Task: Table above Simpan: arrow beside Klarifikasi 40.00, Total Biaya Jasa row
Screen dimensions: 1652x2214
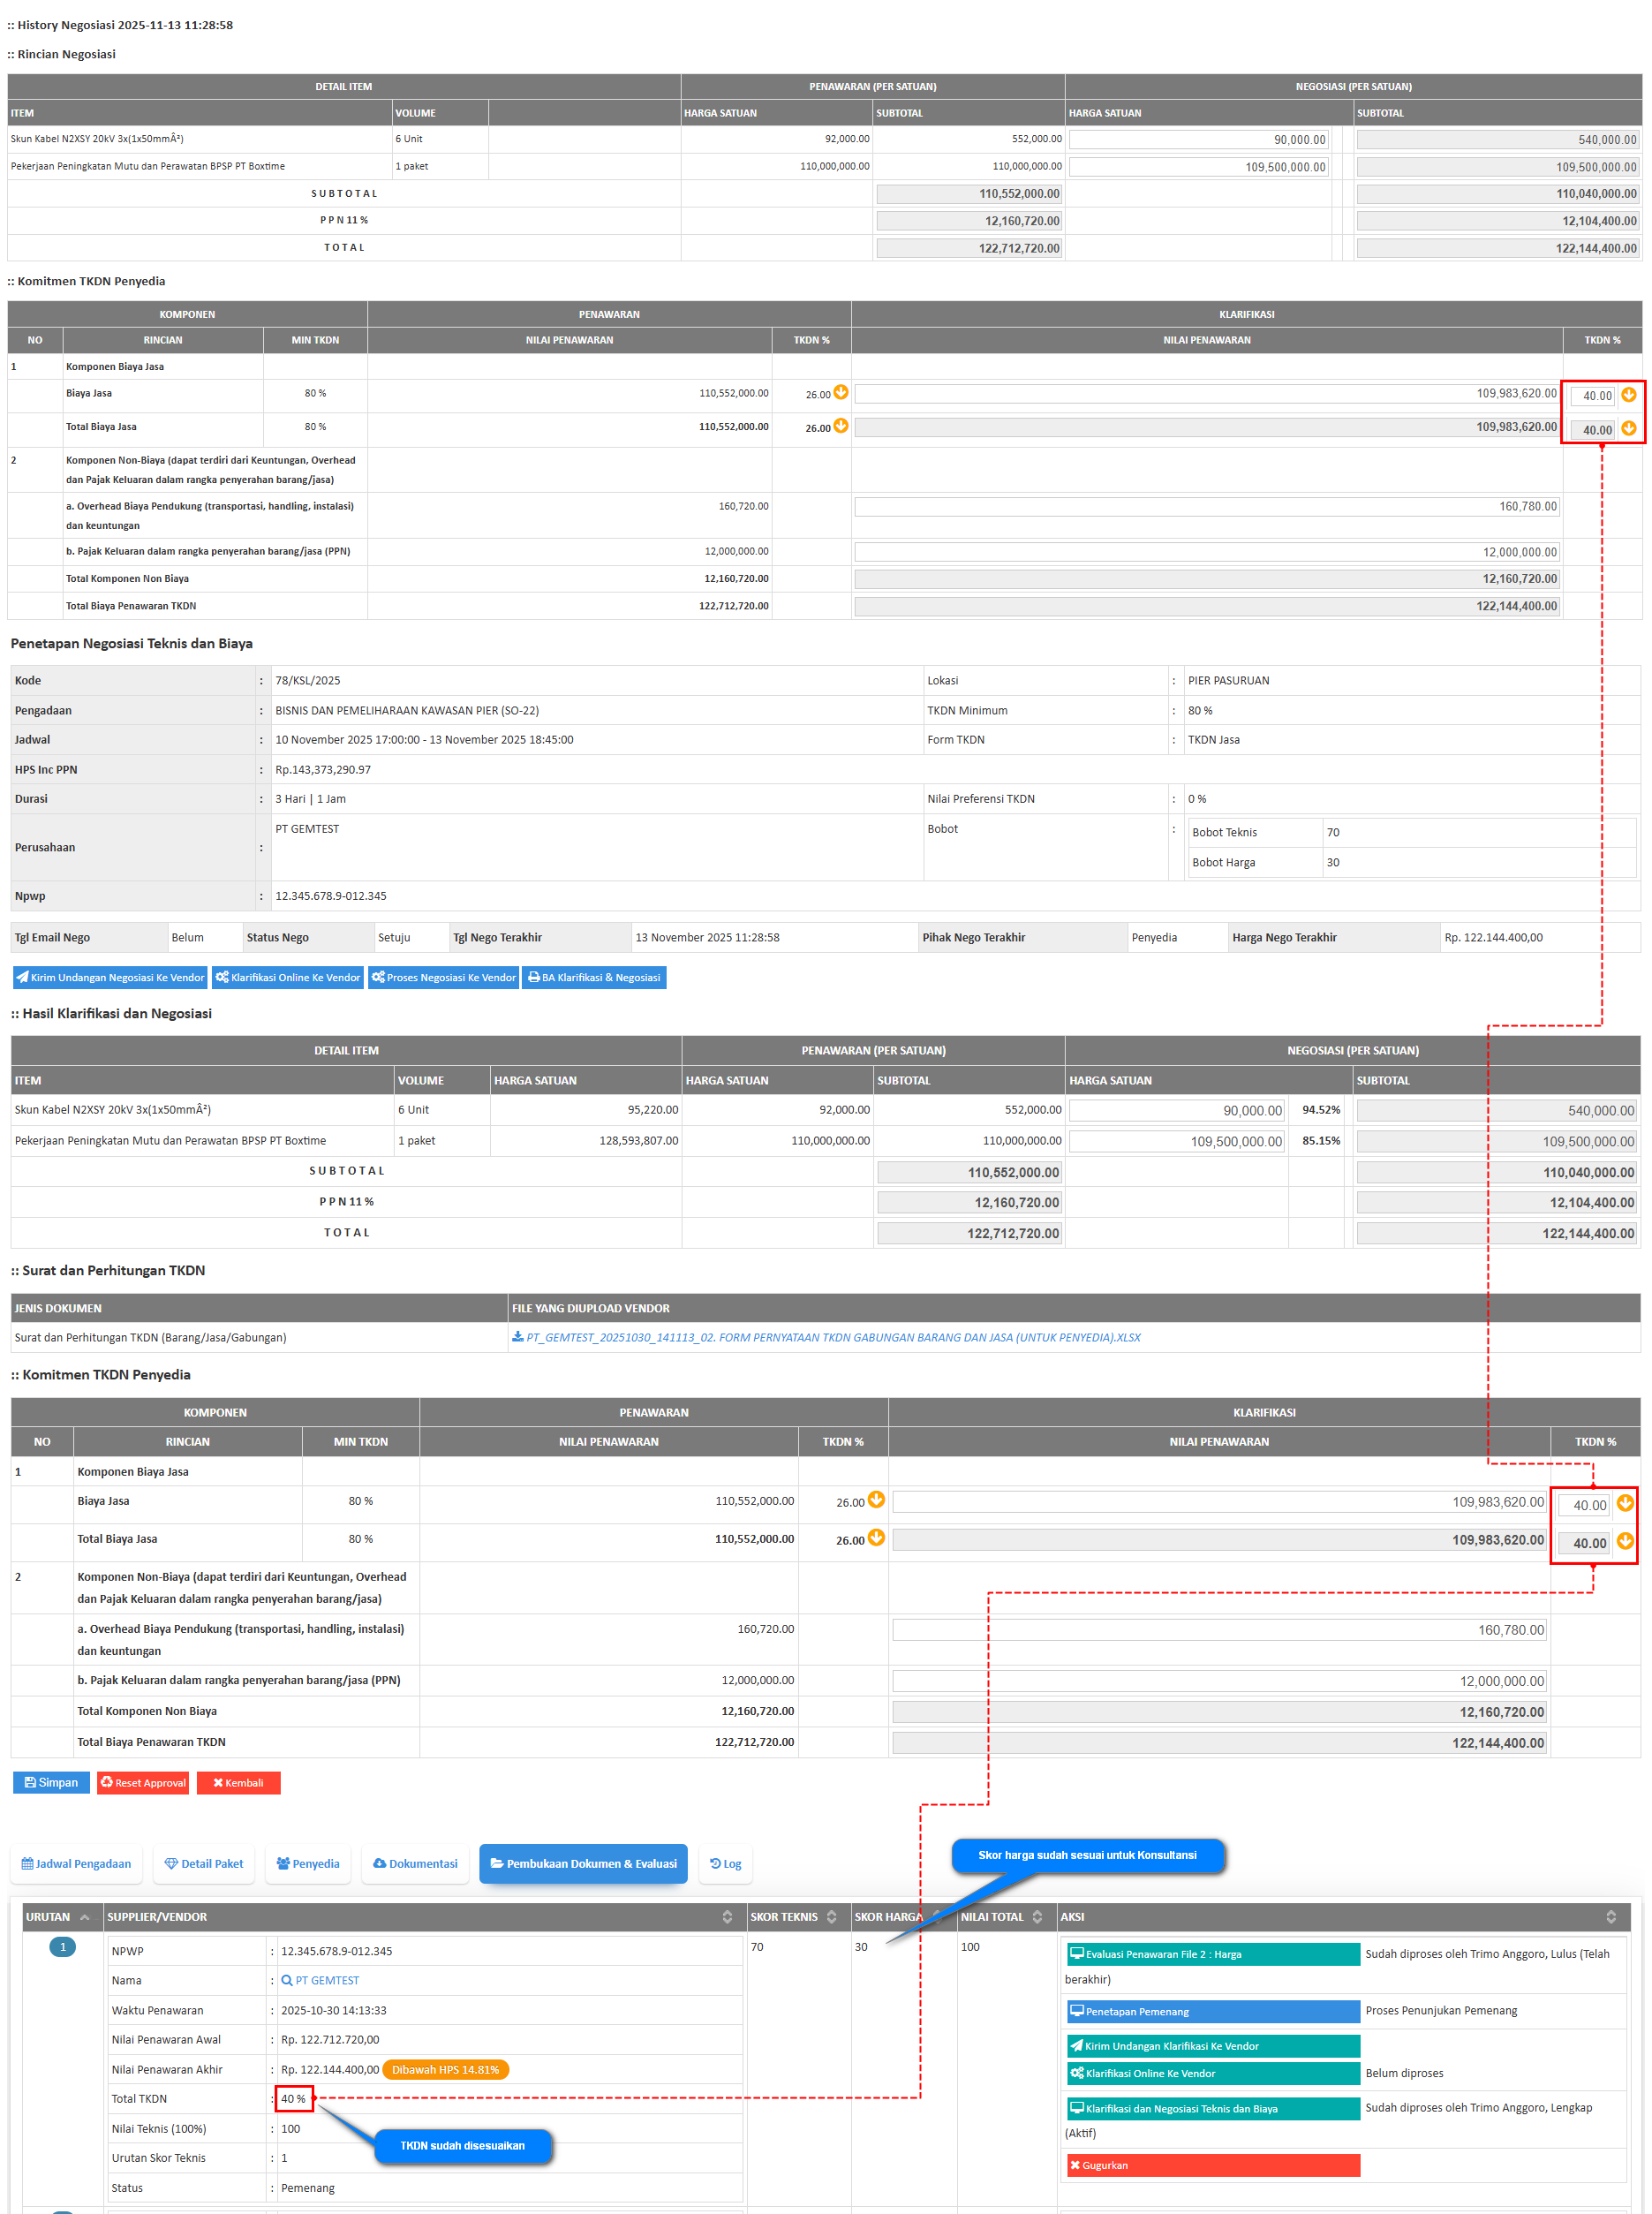Action: (1625, 1540)
